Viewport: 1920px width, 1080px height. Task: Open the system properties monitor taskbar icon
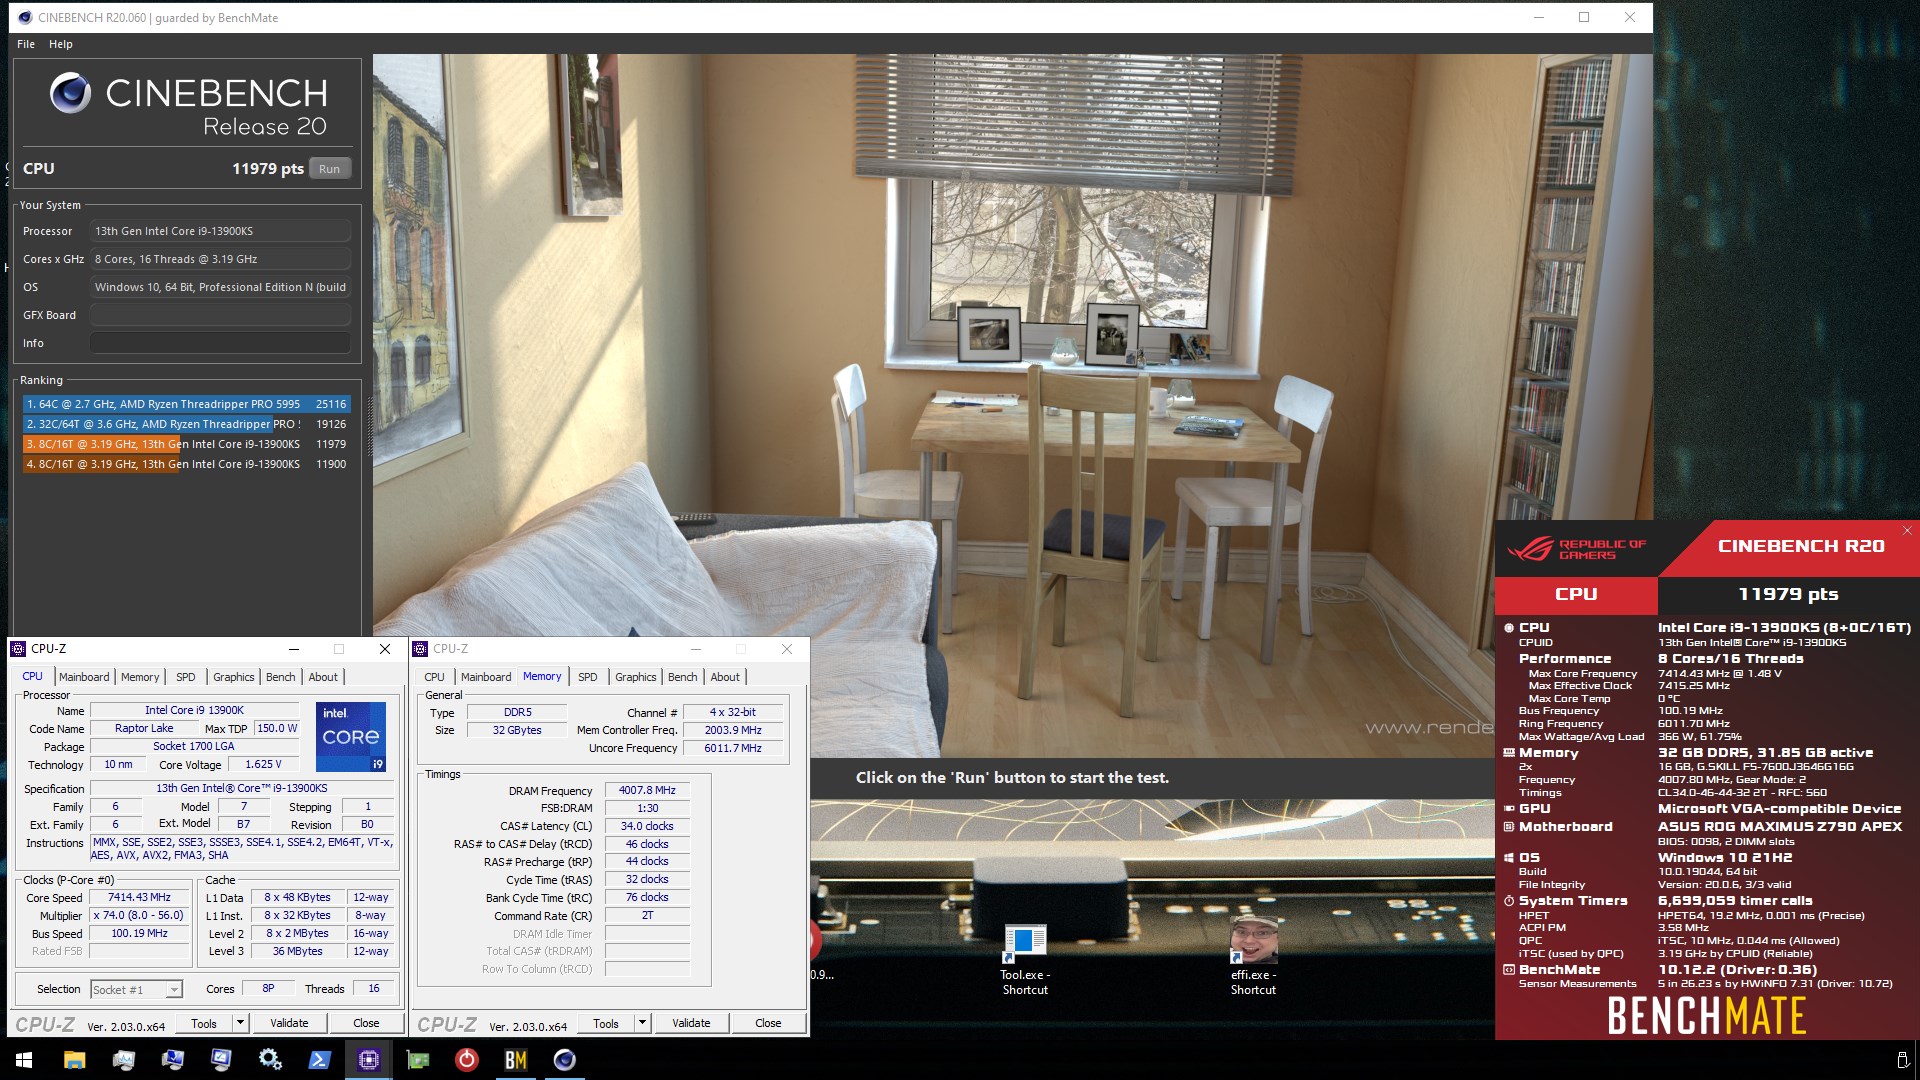[172, 1060]
